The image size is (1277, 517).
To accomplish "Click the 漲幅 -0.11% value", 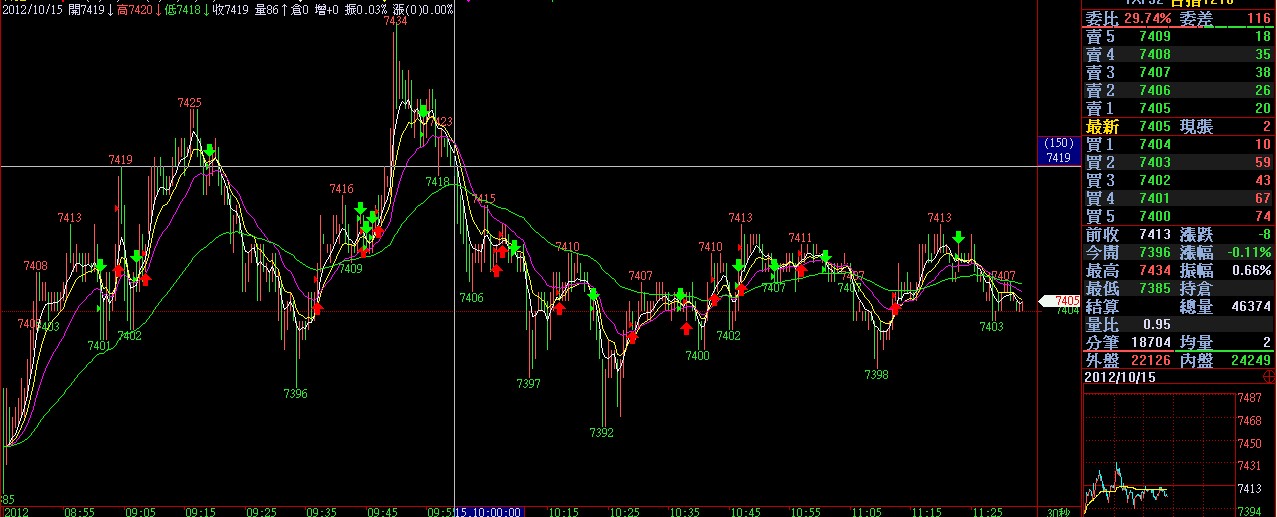I will pos(1248,252).
